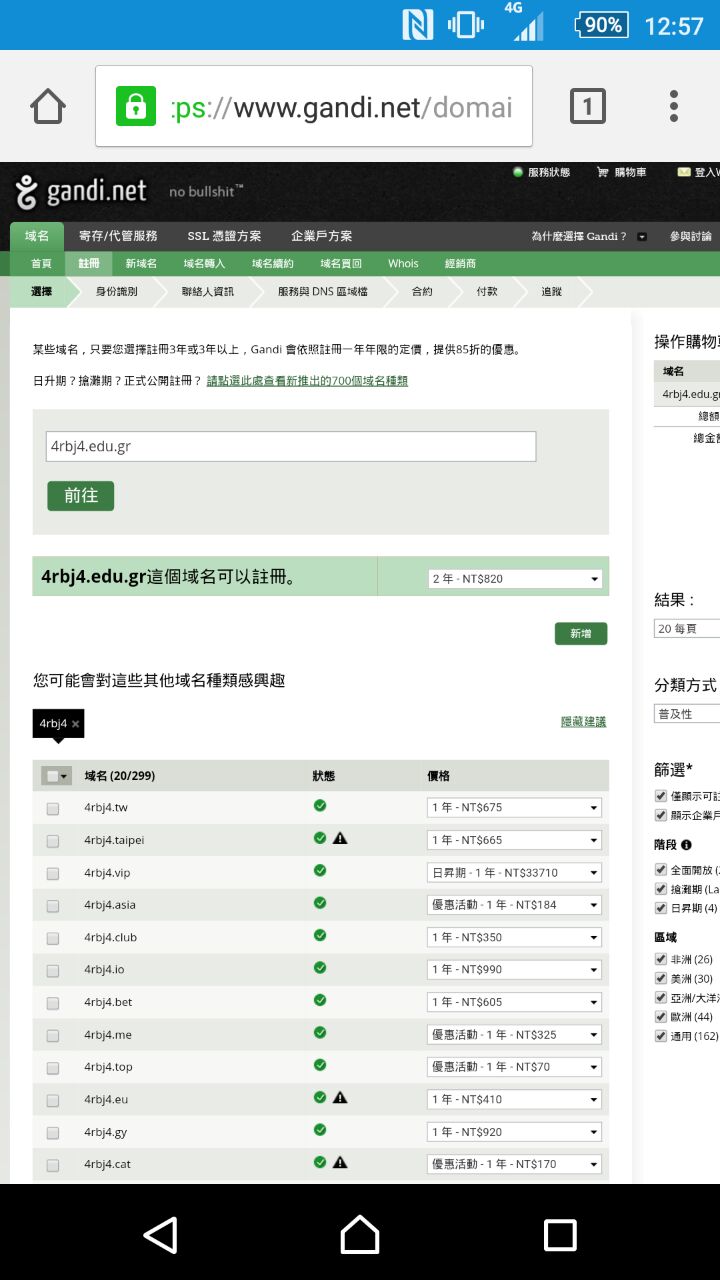Click the green check status for 4rbj4.top
The height and width of the screenshot is (1280, 720).
point(320,1064)
